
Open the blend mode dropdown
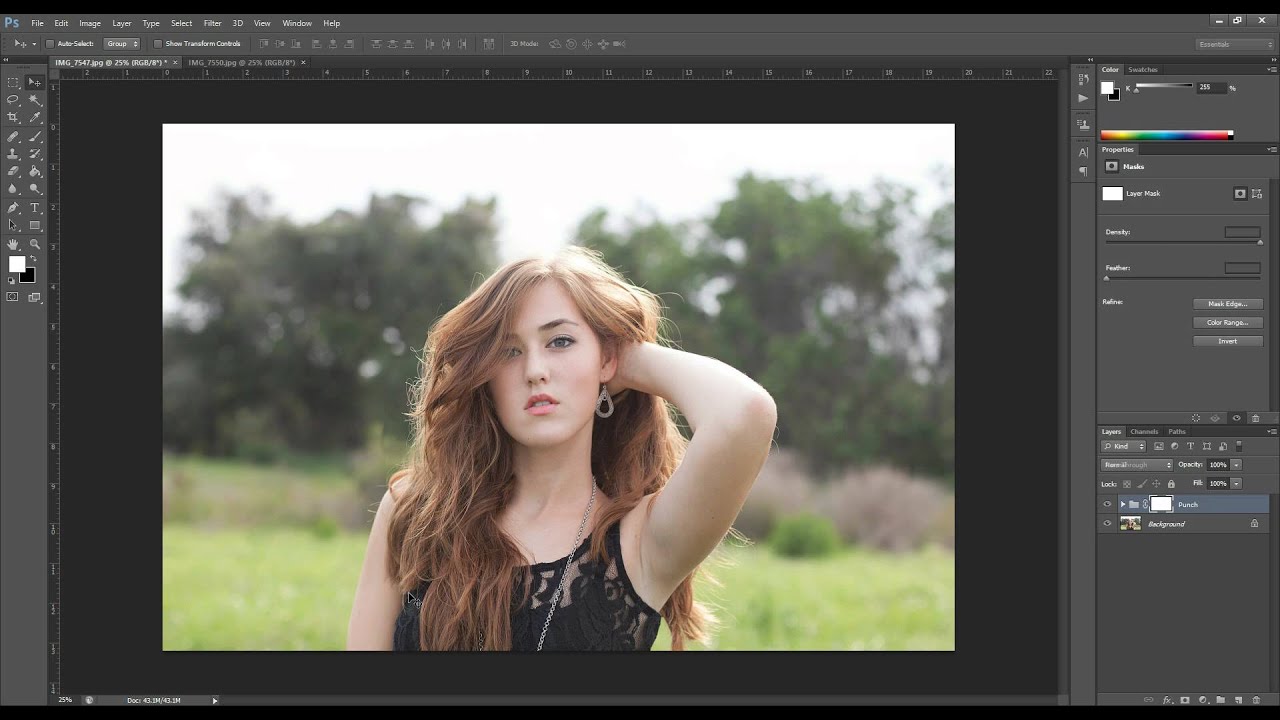(1137, 465)
